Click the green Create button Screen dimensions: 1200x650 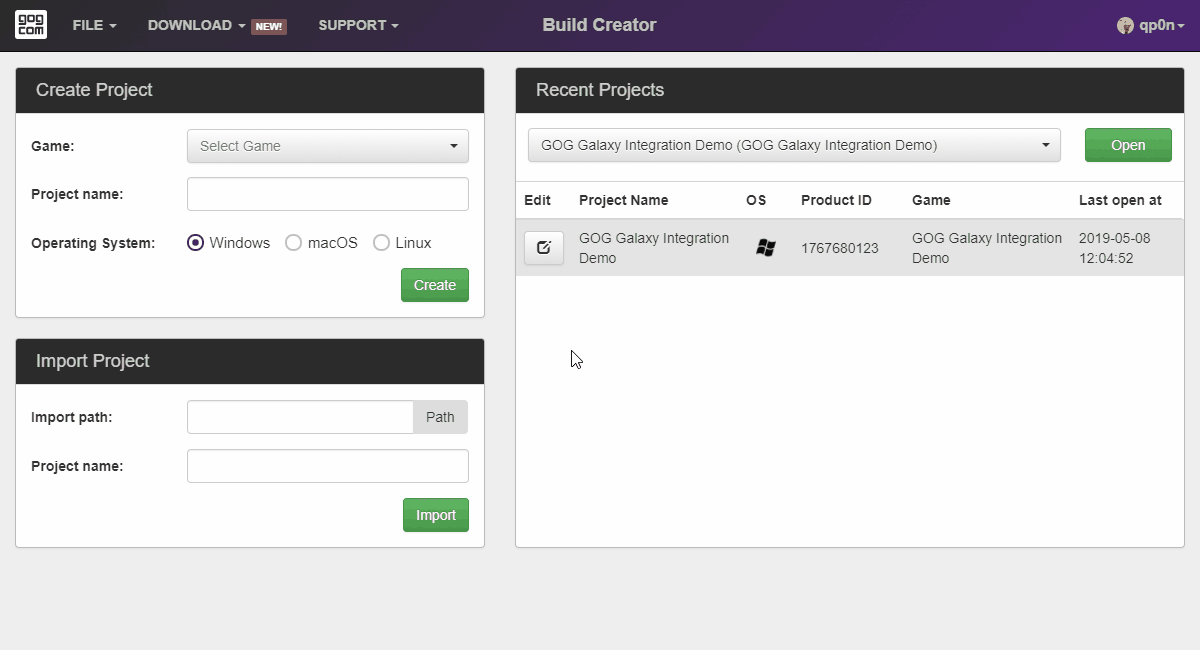[x=435, y=285]
